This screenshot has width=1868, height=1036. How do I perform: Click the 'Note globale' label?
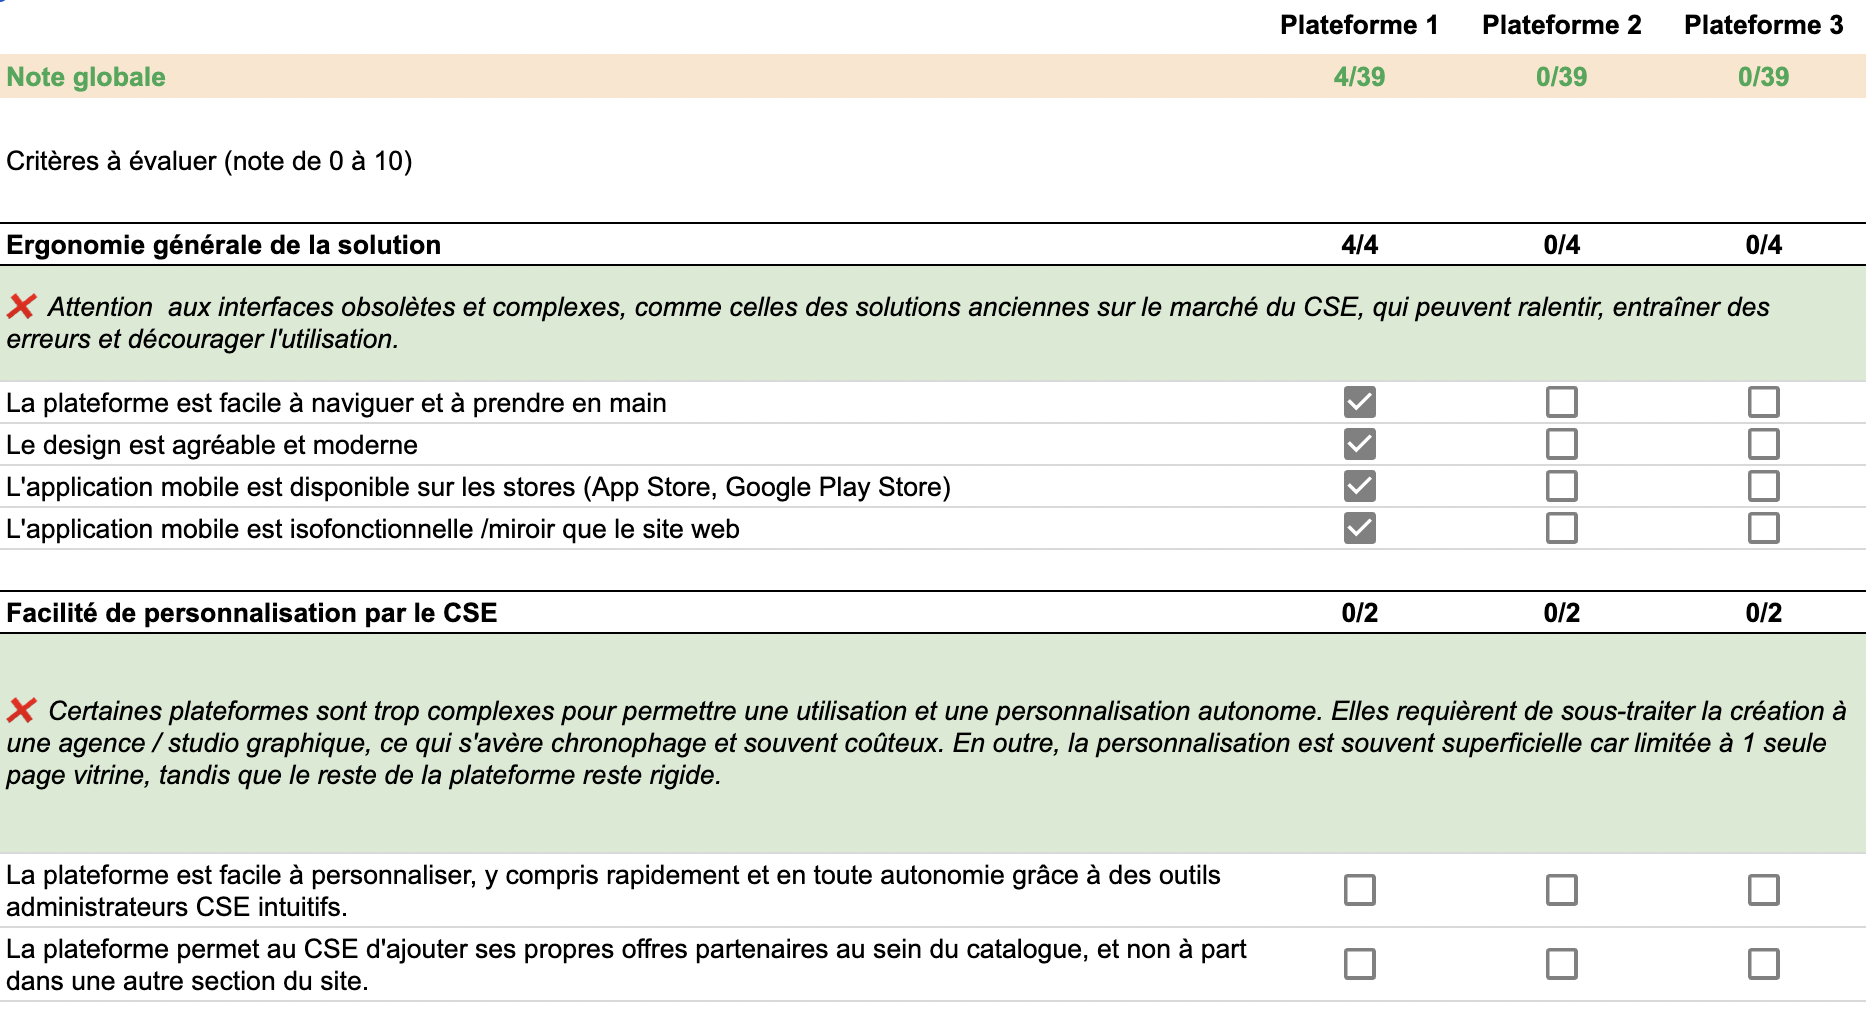tap(86, 77)
